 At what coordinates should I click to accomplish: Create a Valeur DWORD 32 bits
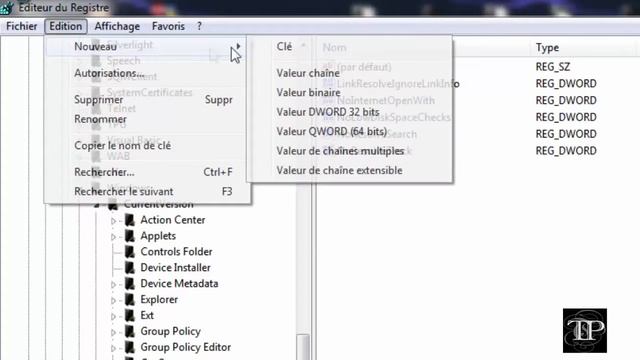(328, 112)
